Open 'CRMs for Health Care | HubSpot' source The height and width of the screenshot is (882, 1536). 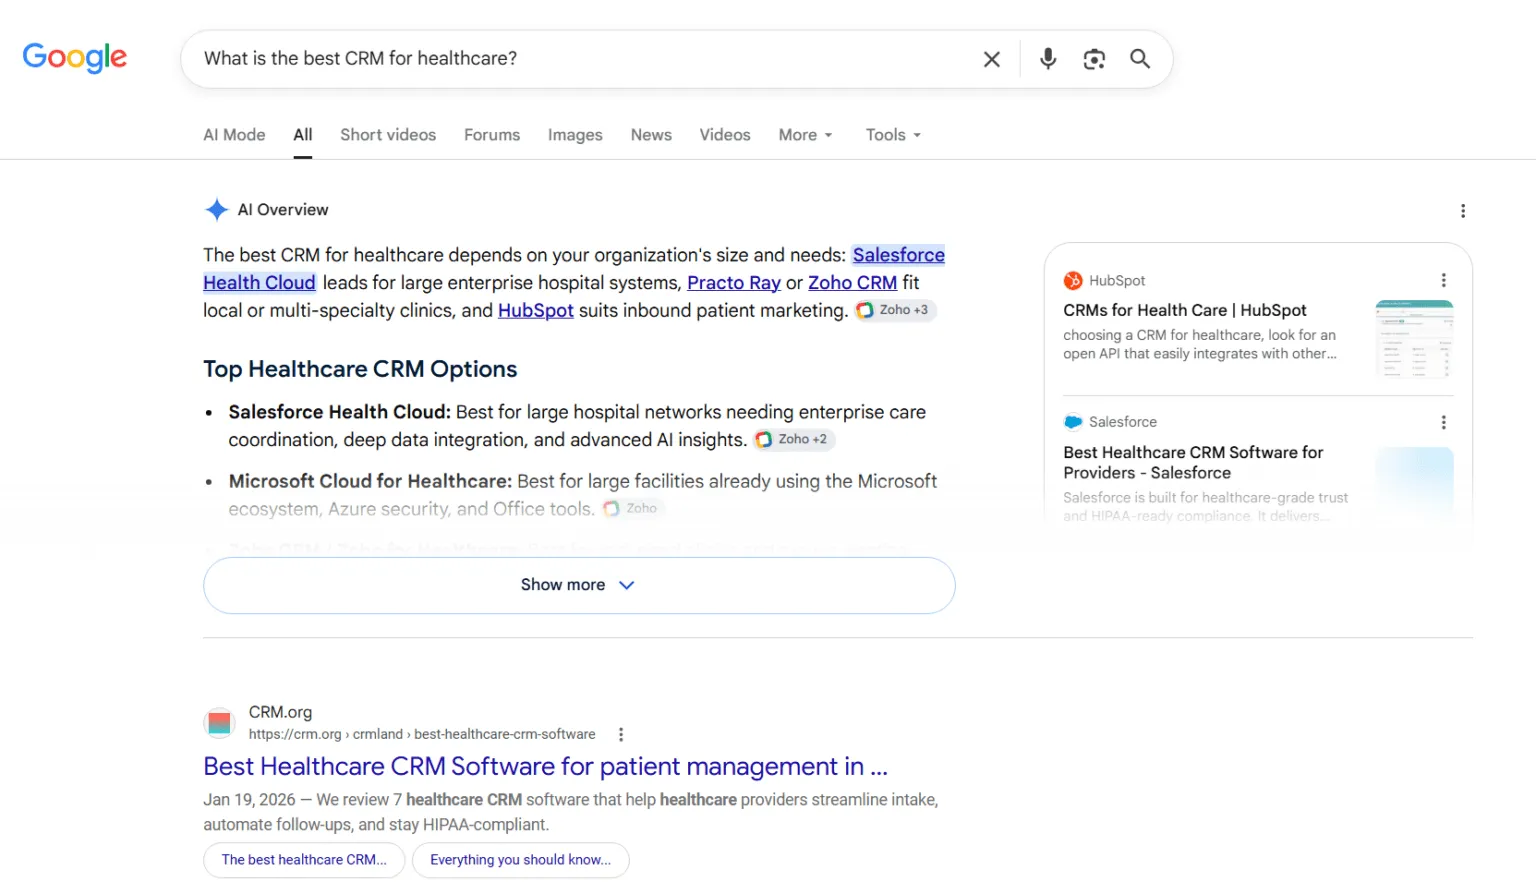pos(1185,310)
